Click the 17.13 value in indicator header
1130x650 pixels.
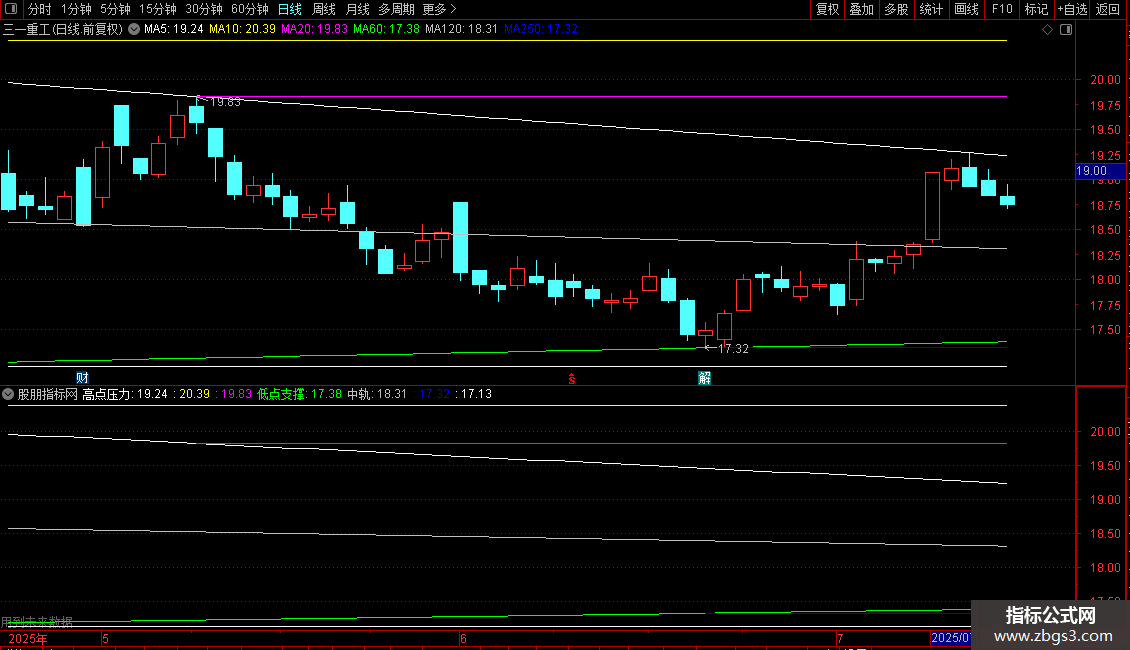tap(476, 394)
